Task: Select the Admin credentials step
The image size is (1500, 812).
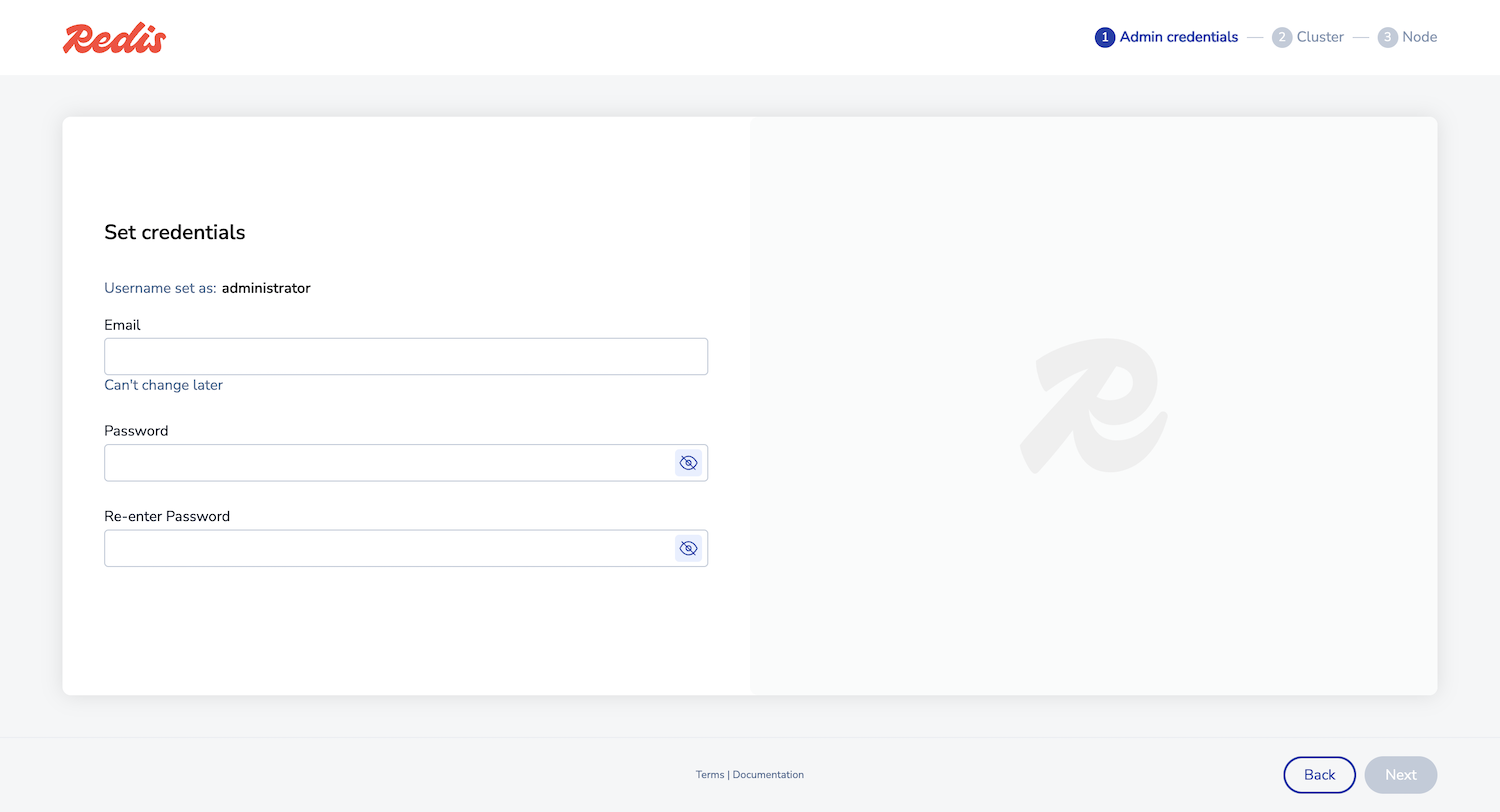Action: (1178, 37)
